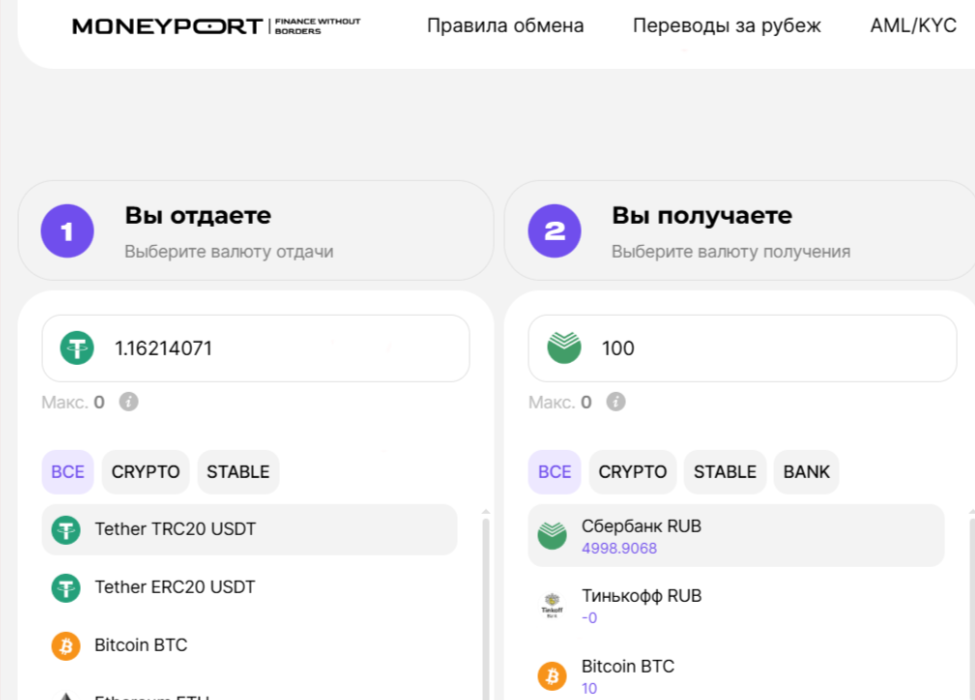Click info icon next to receive Макс. 0
Screen dimensions: 975x700
616,402
